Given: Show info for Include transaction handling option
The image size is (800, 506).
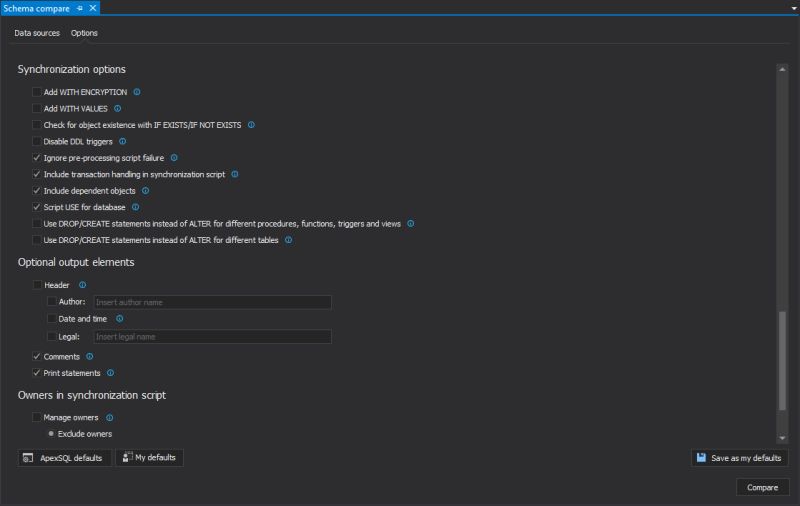Looking at the screenshot, I should (x=235, y=174).
